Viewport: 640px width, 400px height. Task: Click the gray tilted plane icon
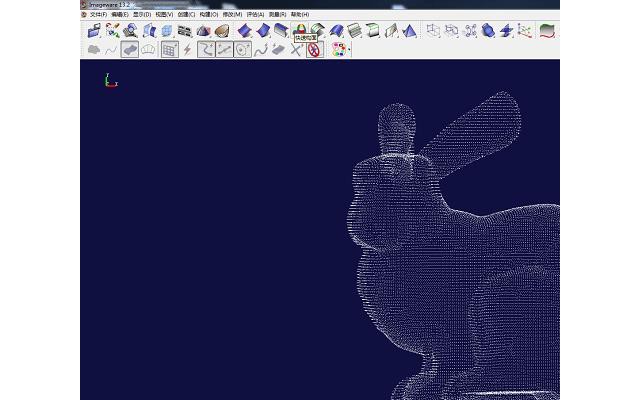coord(391,31)
